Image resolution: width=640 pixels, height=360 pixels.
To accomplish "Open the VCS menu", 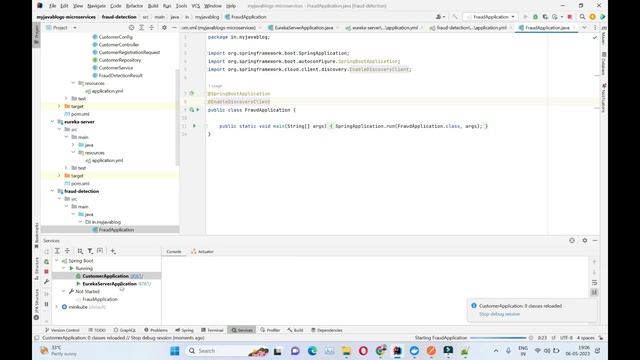I will (196, 6).
